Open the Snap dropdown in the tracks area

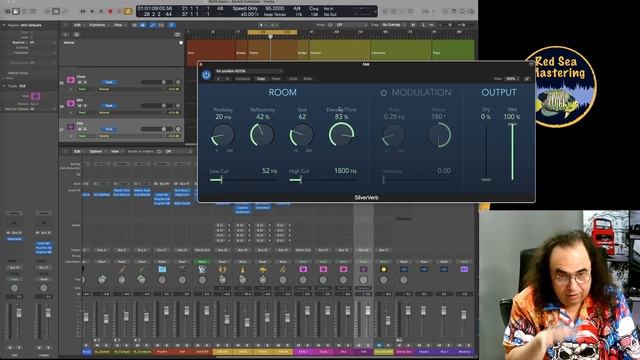(351, 25)
